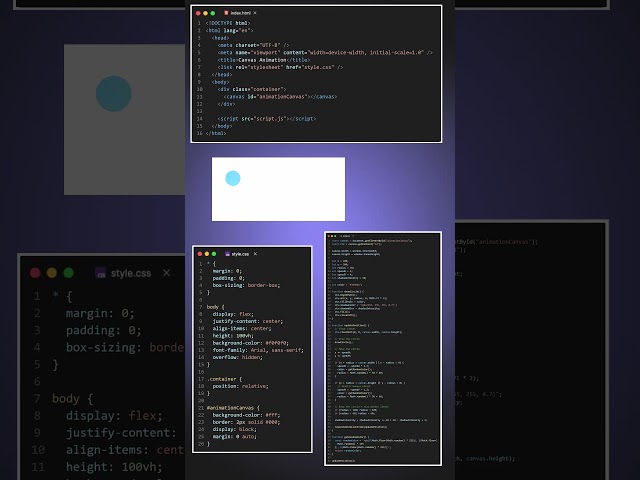Click the '<!DOCTYPE html>' line in index.html

(x=228, y=23)
